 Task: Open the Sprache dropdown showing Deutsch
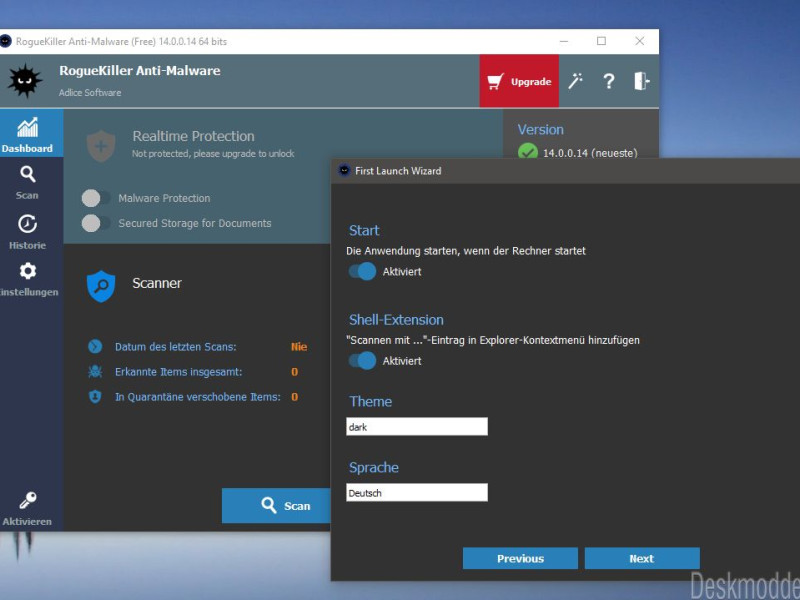coord(417,492)
